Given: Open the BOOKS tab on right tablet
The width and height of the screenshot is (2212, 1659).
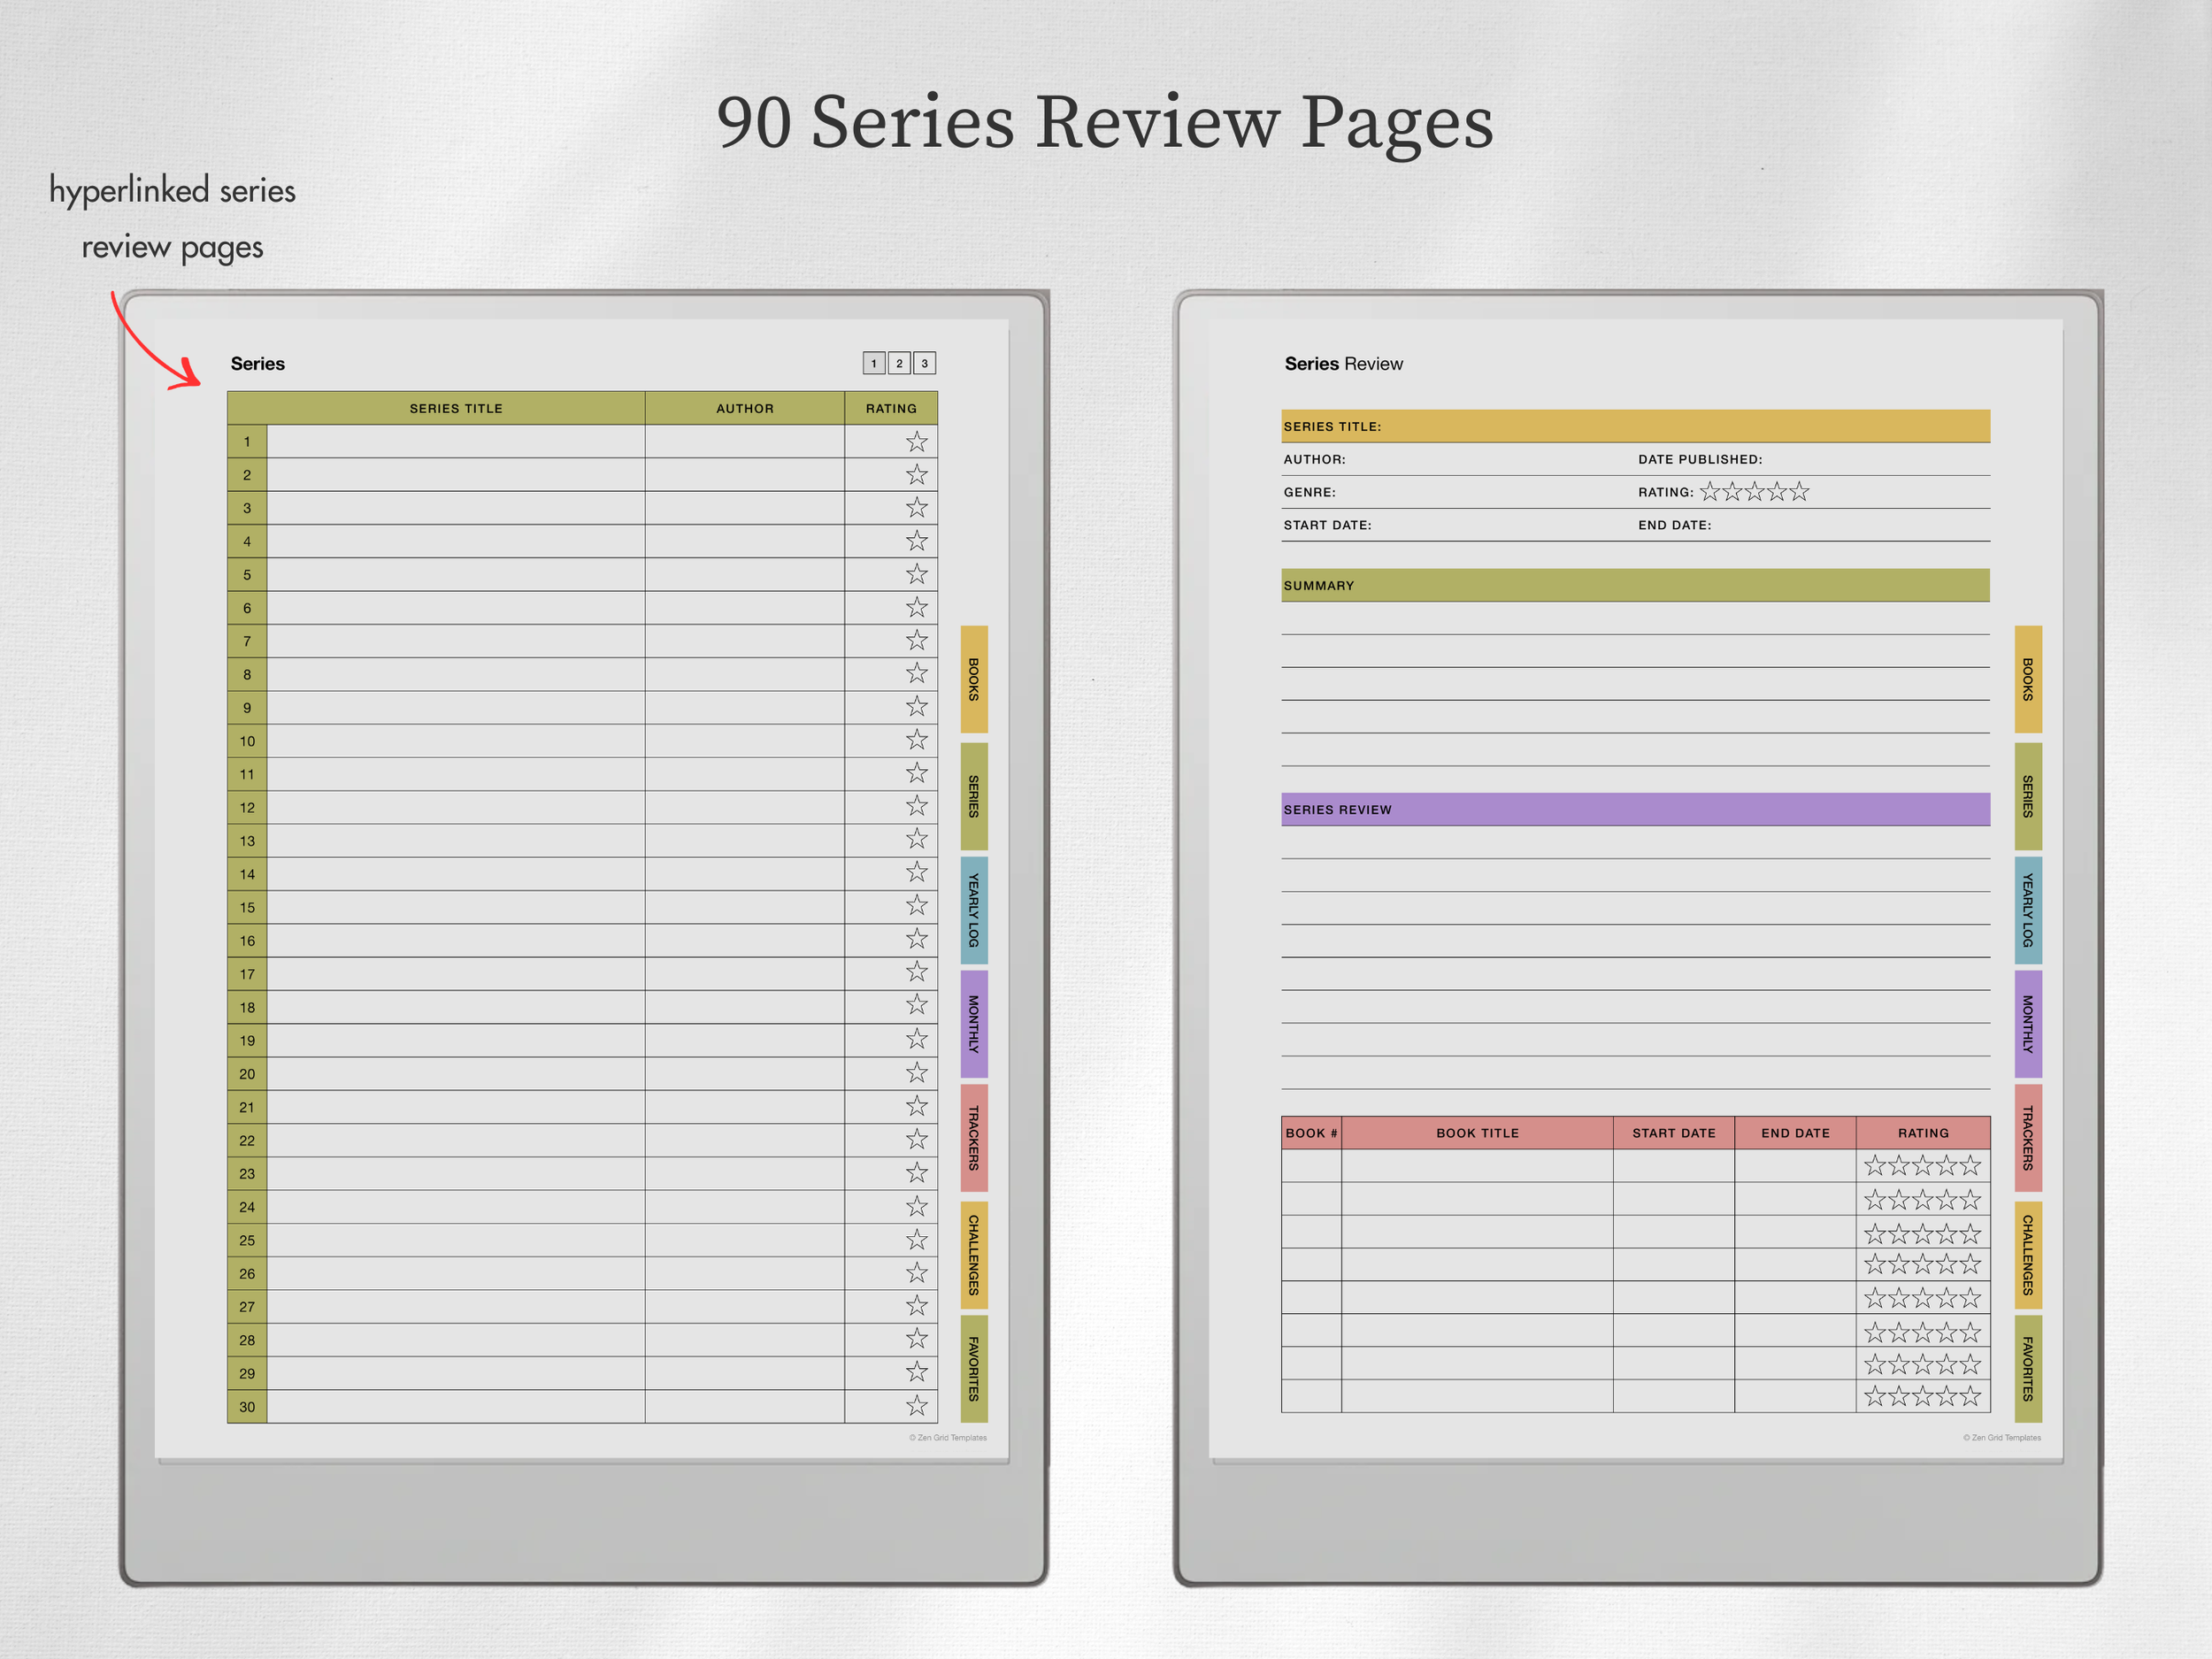Looking at the screenshot, I should 2028,679.
